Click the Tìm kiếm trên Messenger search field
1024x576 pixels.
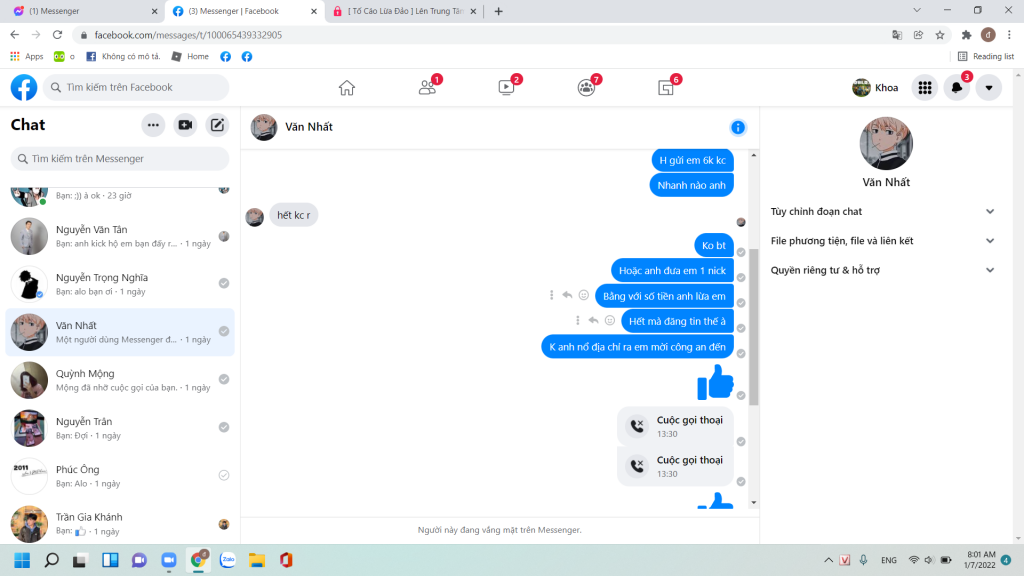tap(120, 159)
